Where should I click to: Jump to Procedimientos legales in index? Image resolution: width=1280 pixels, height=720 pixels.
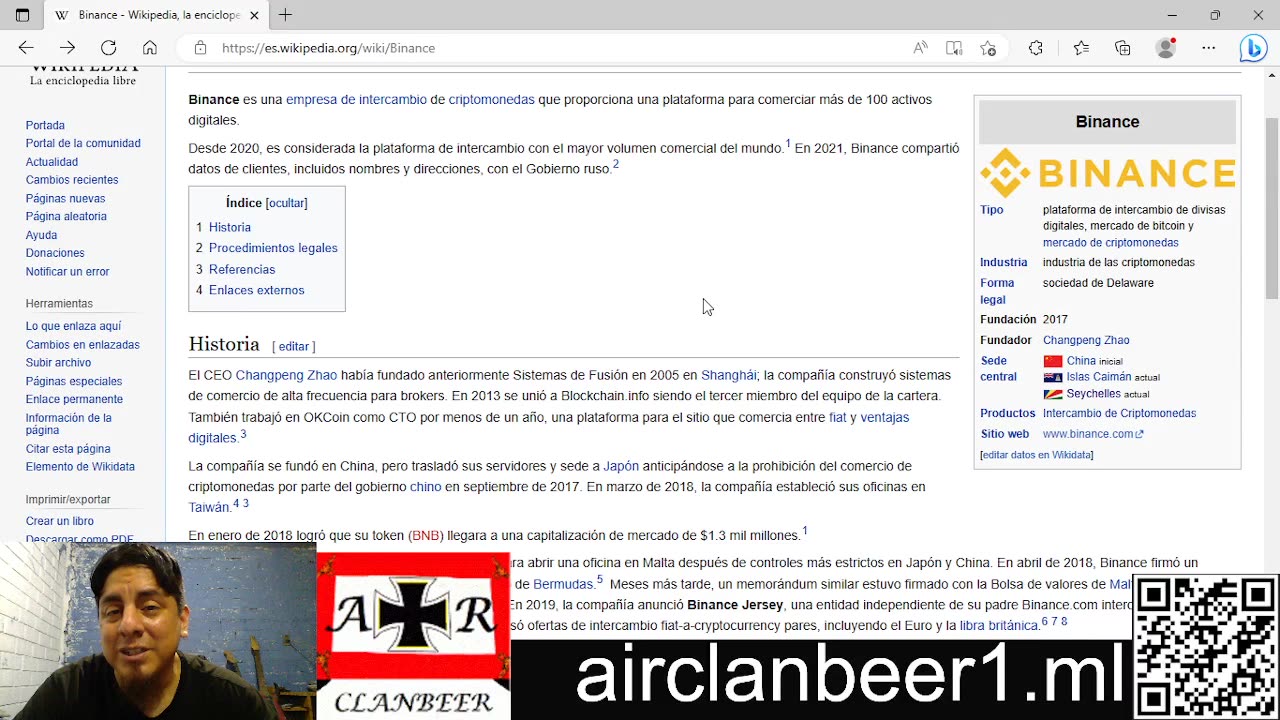[x=273, y=248]
